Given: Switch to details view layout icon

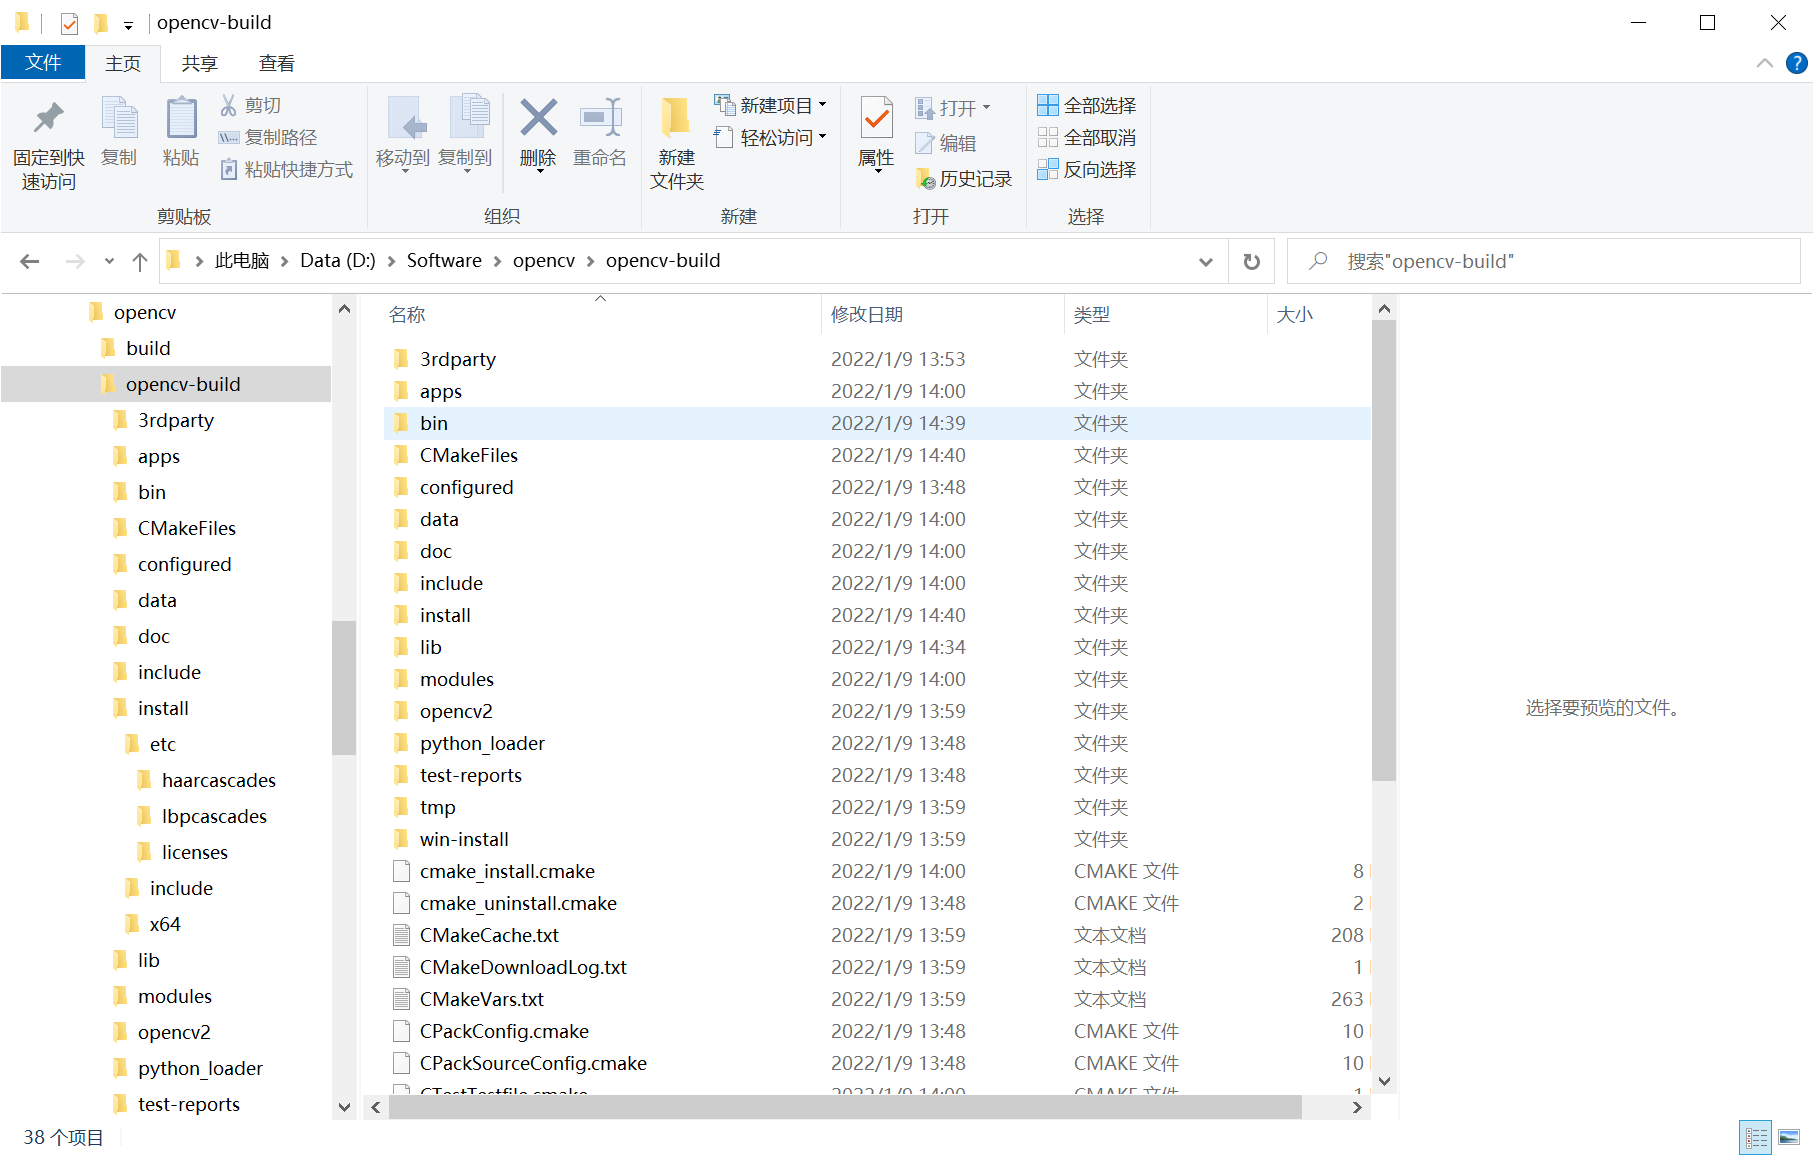Looking at the screenshot, I should coord(1756,1138).
